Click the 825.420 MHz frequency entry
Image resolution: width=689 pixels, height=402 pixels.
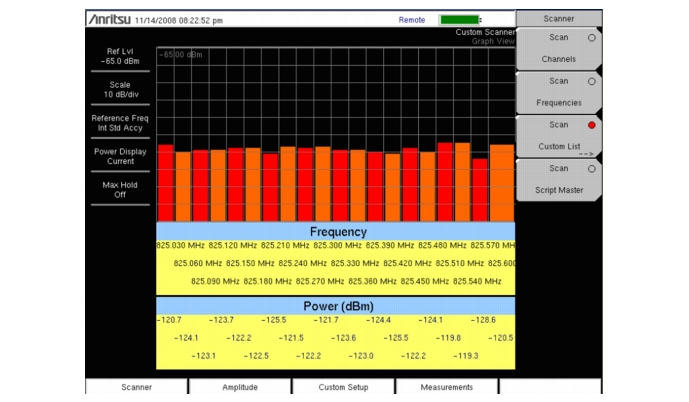(x=407, y=263)
